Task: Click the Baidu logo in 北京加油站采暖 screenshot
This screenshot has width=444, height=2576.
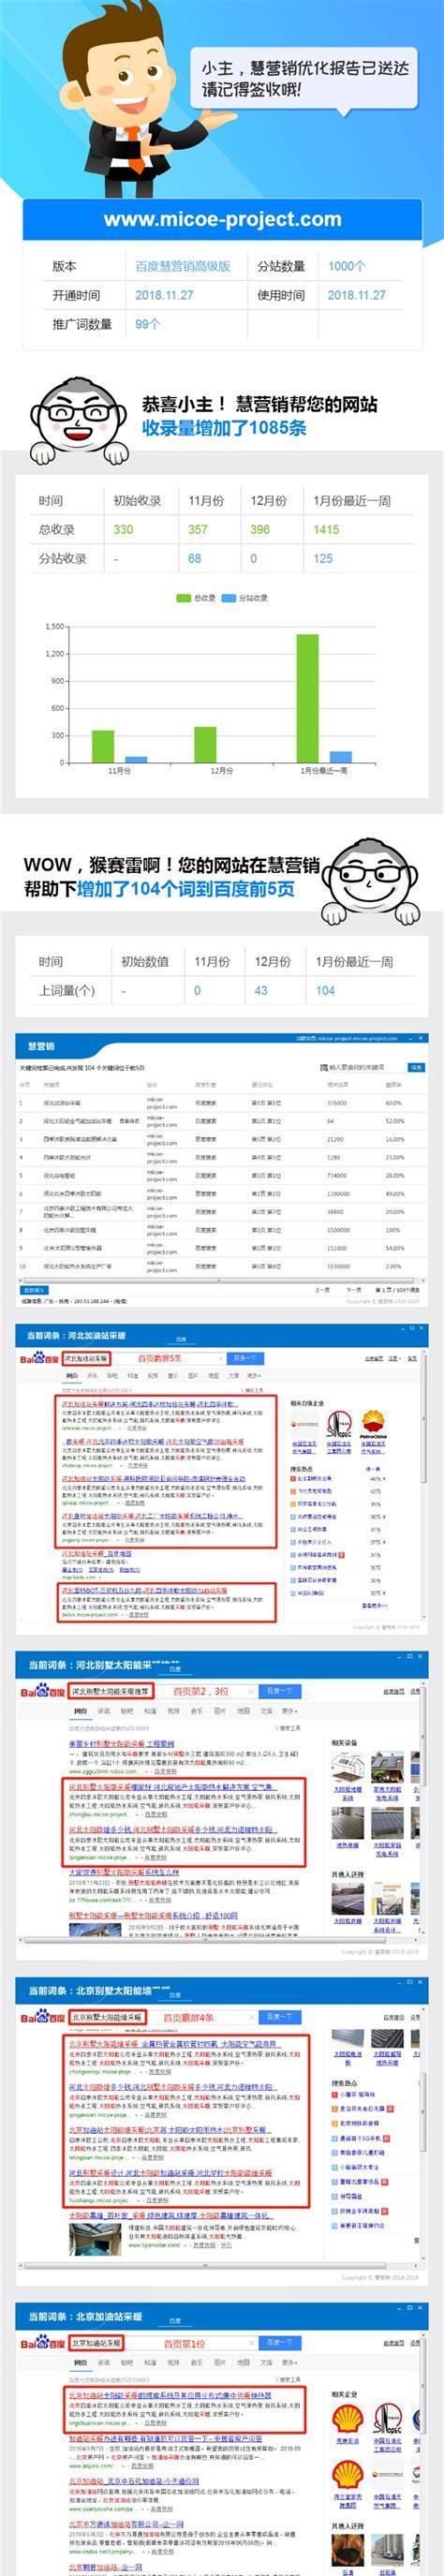Action: tap(45, 2342)
